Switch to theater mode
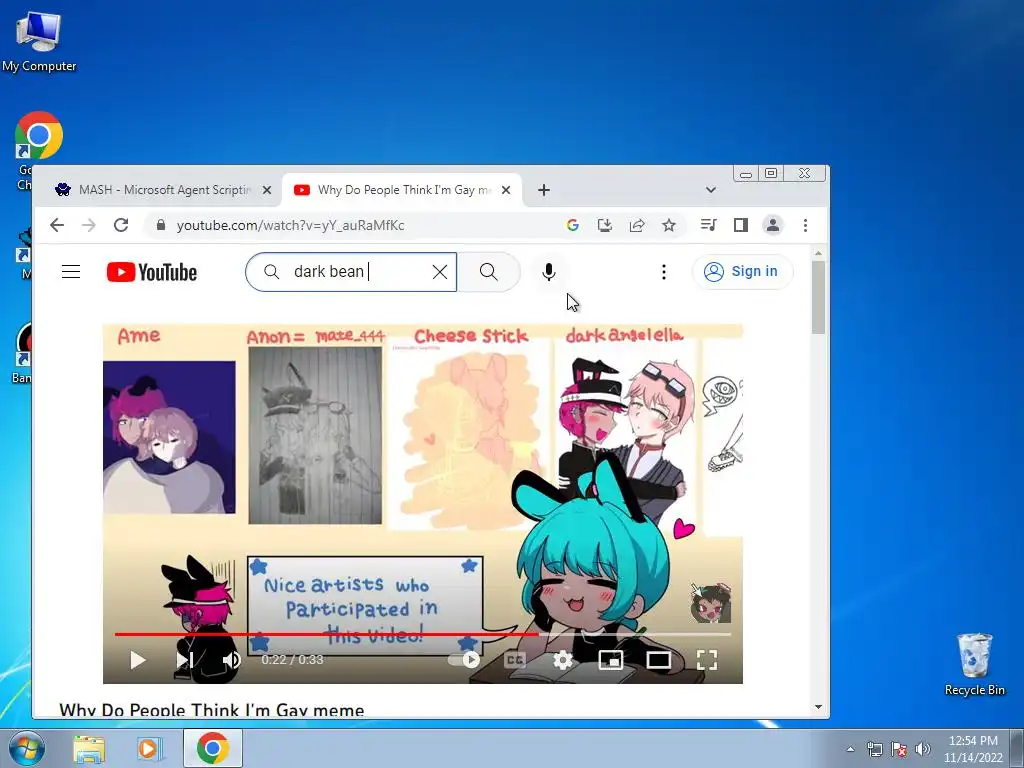Screen dimensions: 1024x768 [658, 660]
